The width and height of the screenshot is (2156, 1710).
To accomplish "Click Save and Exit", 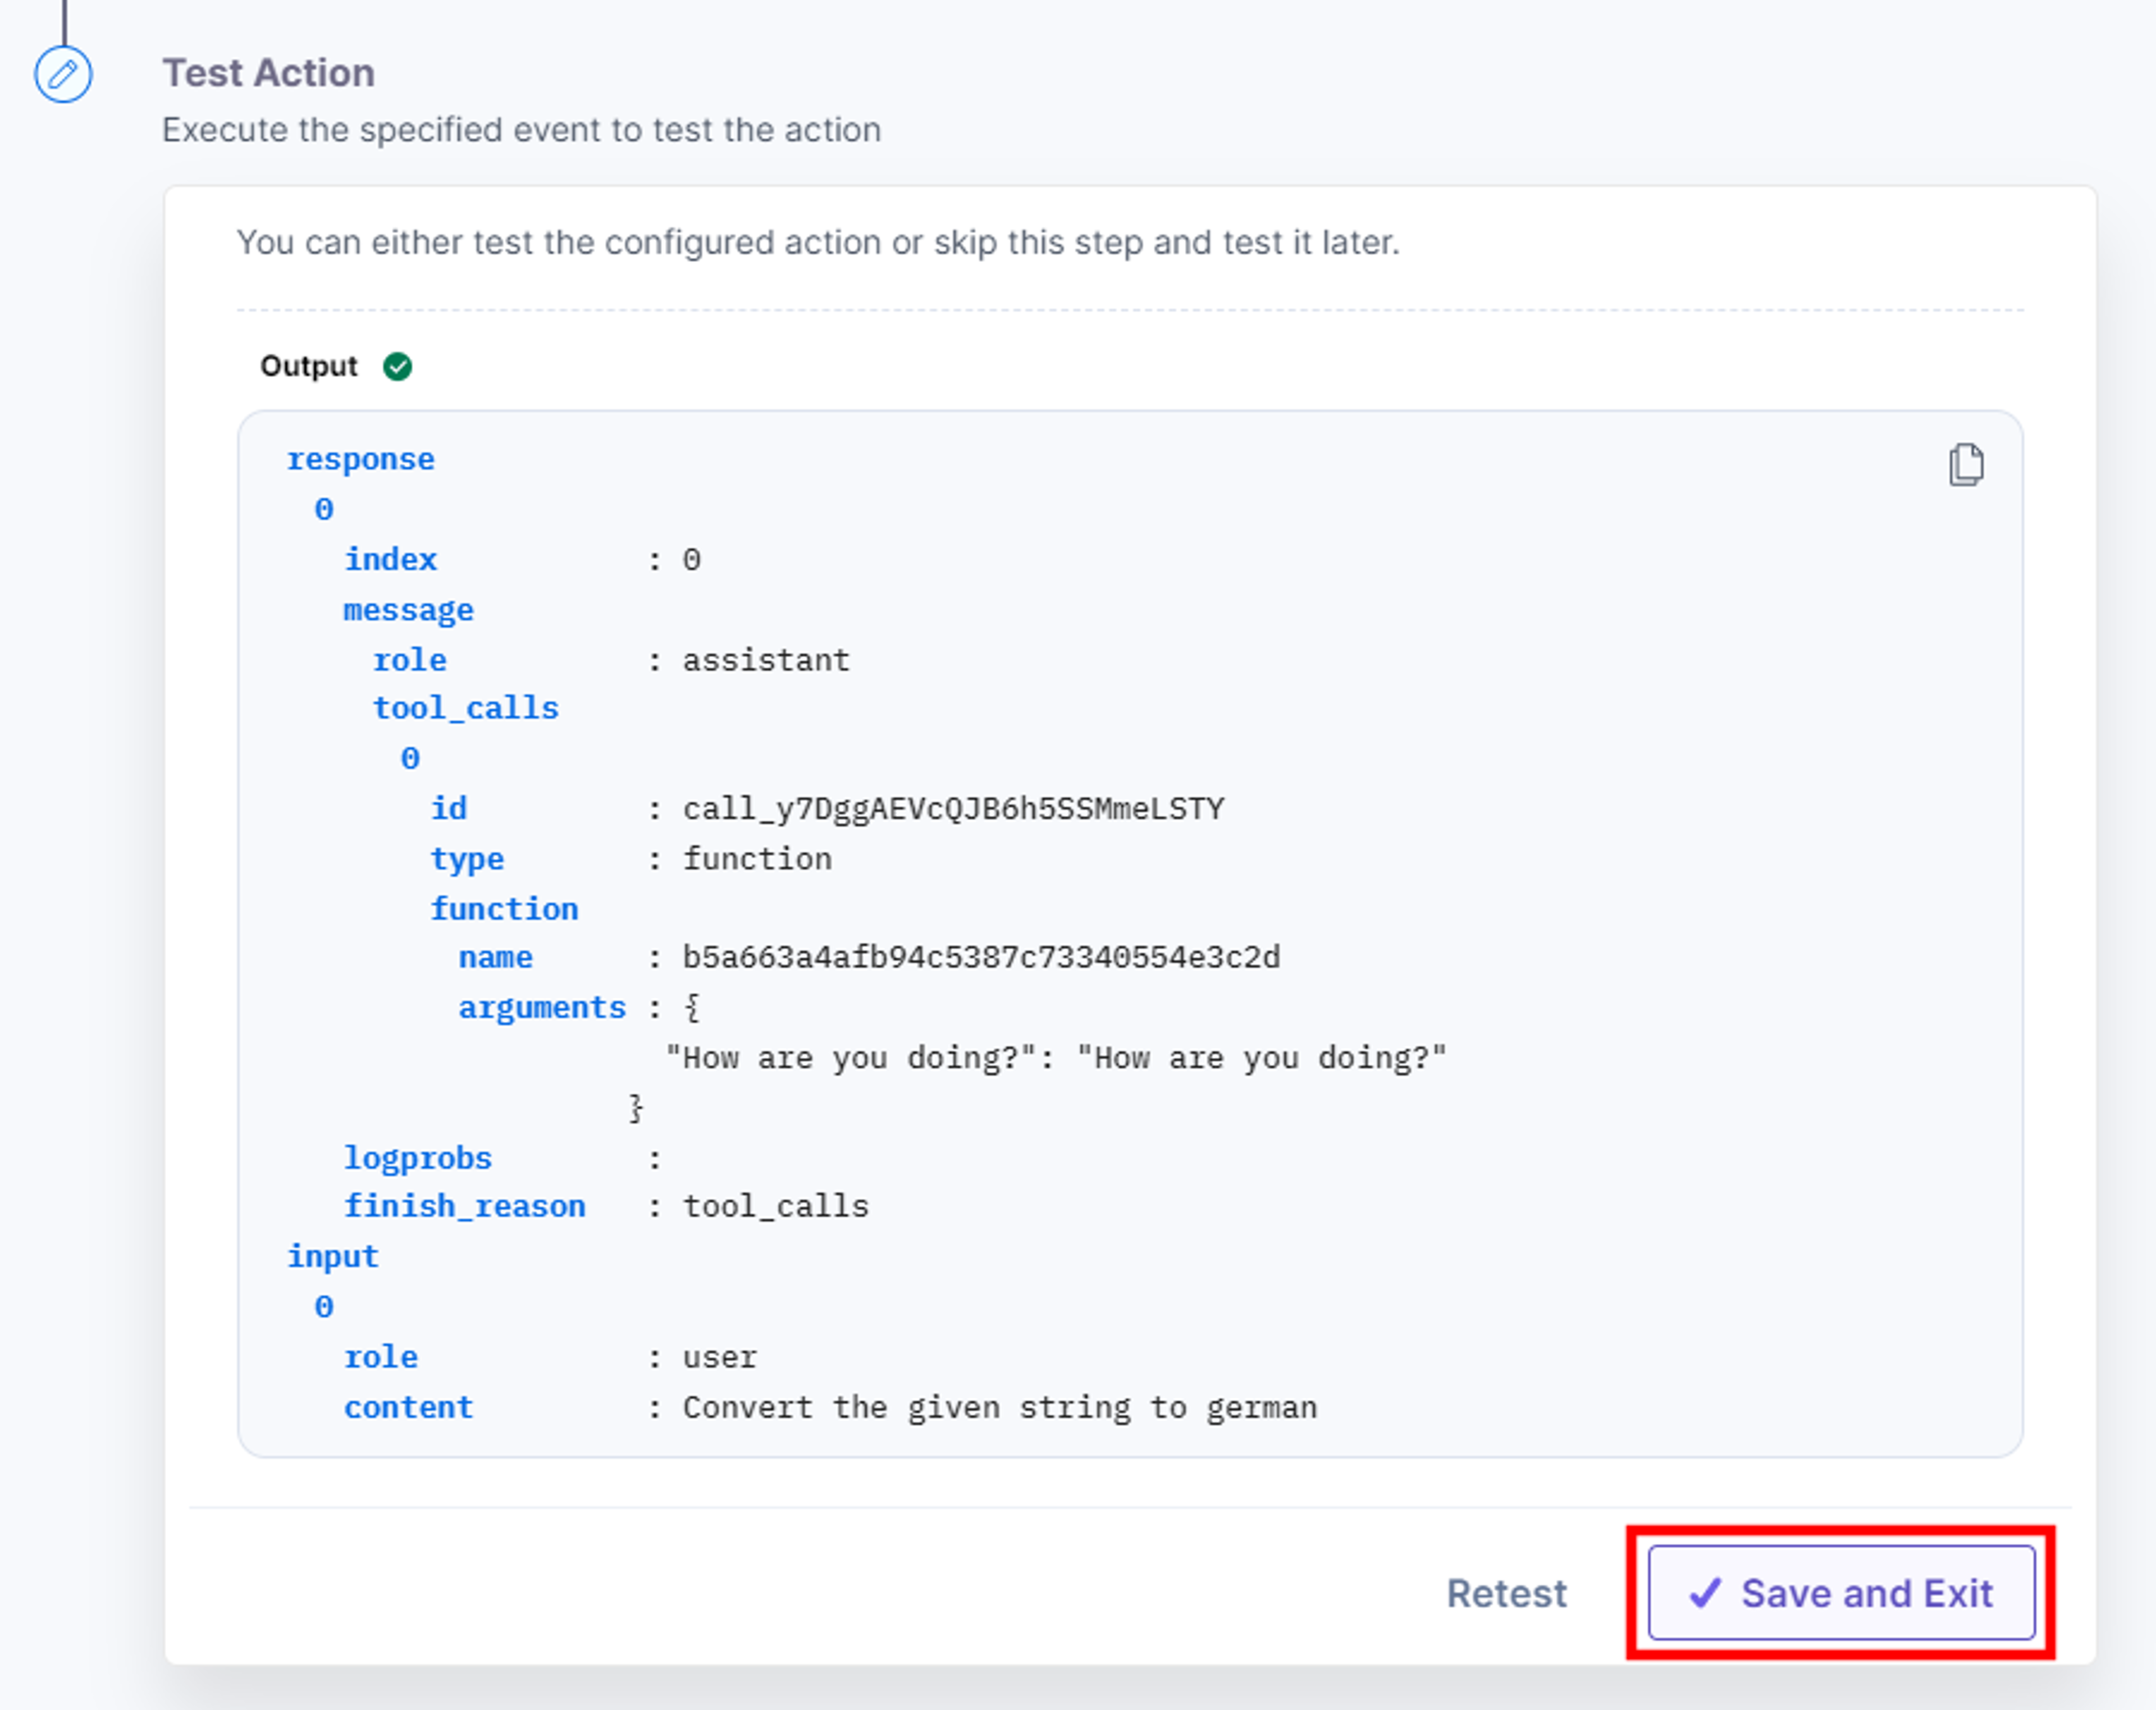I will (1841, 1593).
